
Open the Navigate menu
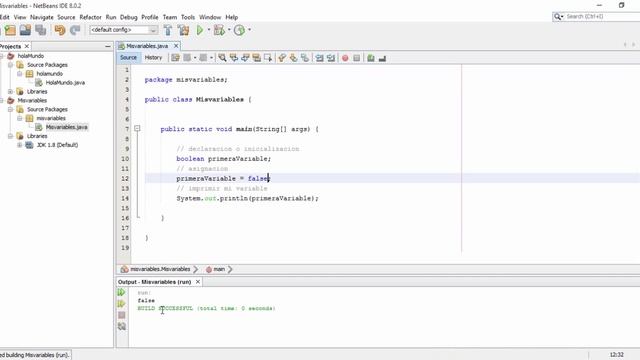click(x=42, y=17)
